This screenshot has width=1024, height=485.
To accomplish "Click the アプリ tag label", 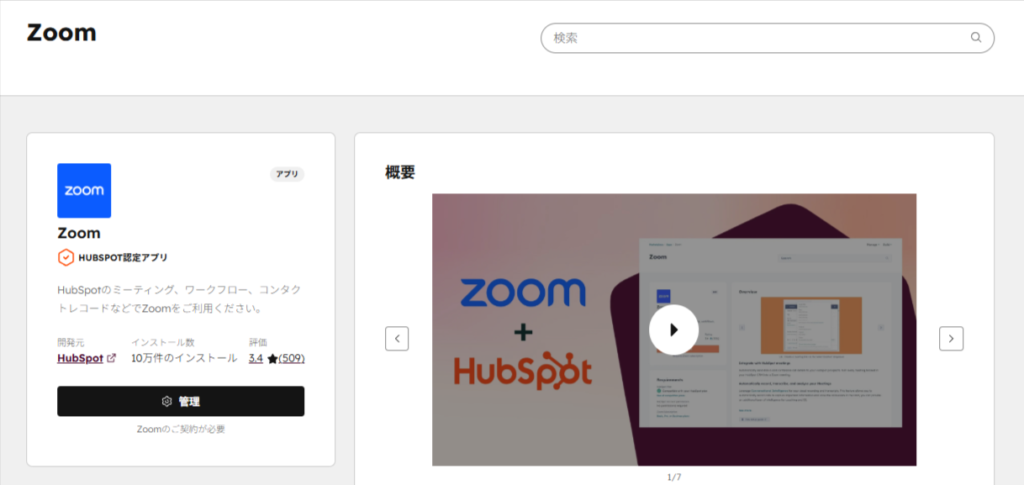I will [x=287, y=174].
